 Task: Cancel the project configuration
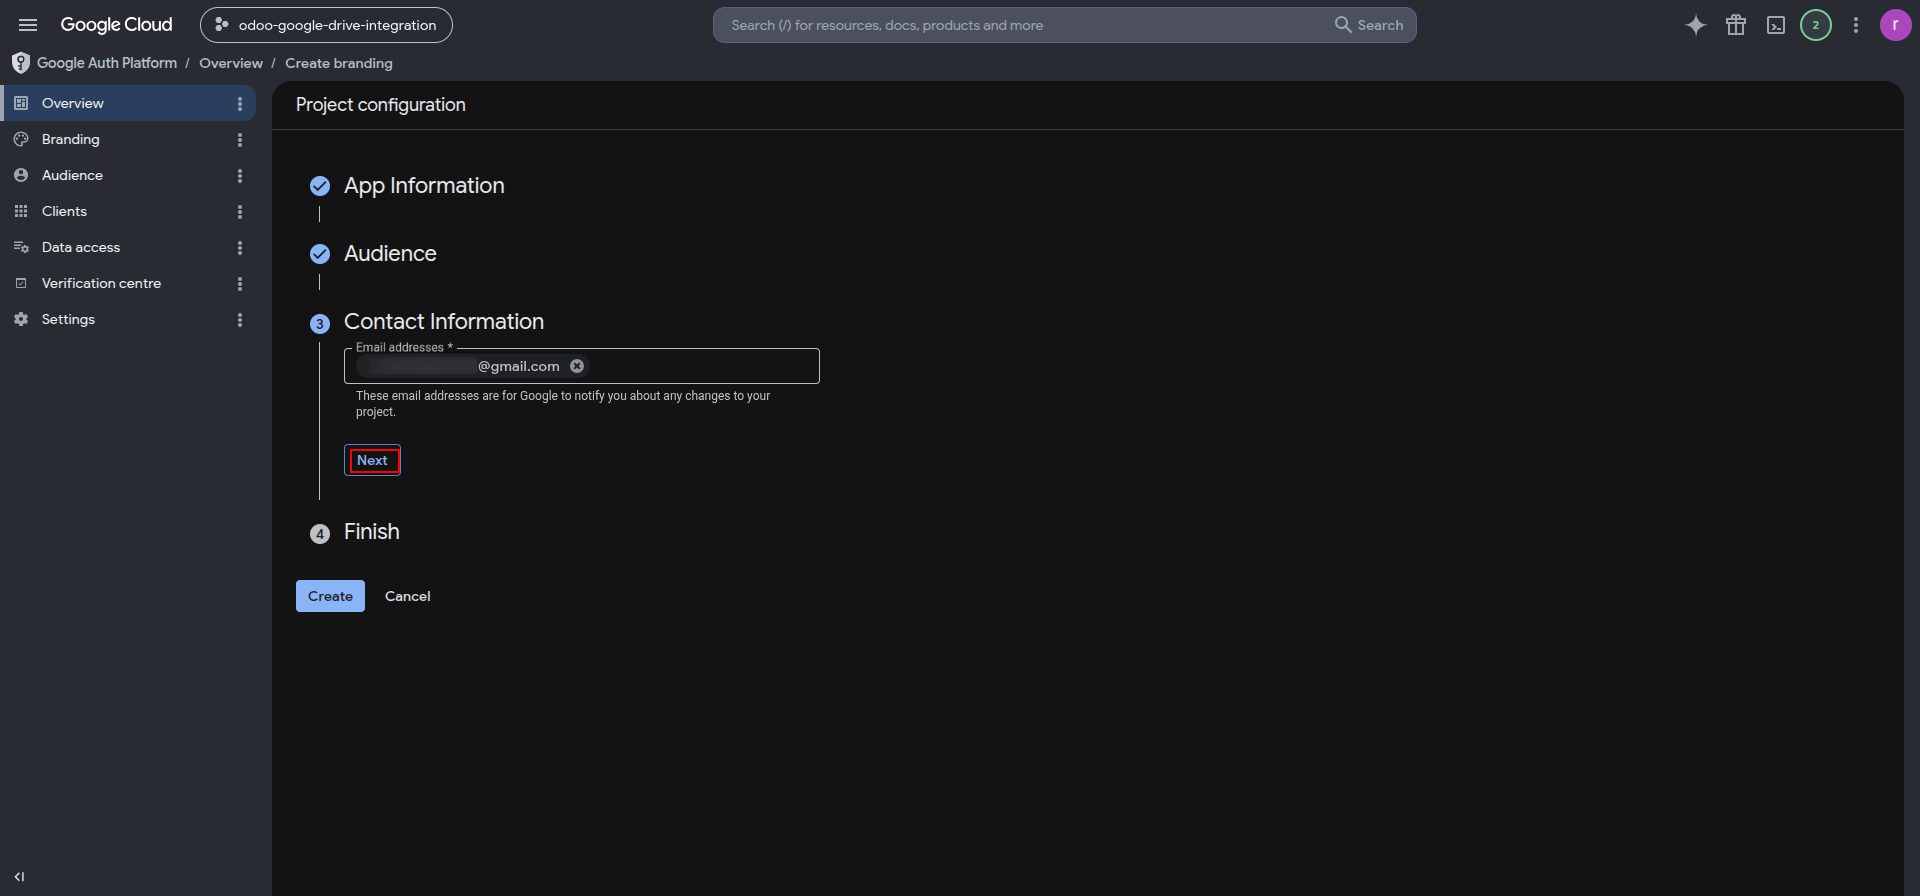408,596
